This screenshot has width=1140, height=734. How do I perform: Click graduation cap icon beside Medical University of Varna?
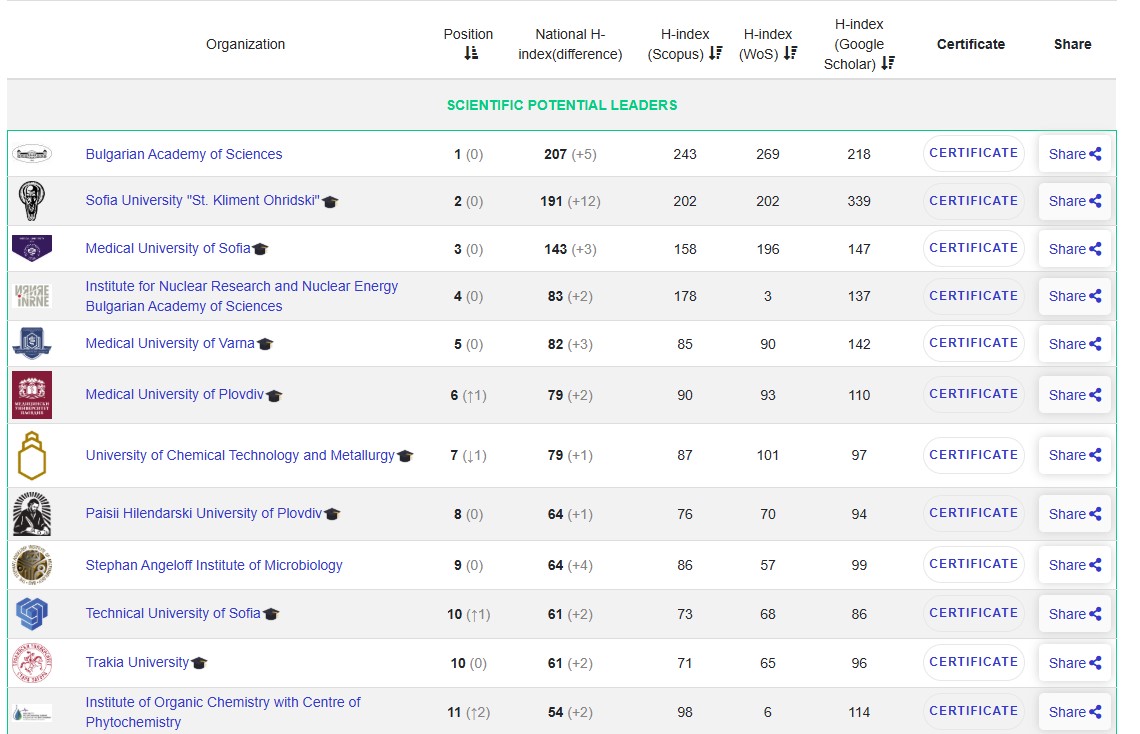[x=265, y=344]
